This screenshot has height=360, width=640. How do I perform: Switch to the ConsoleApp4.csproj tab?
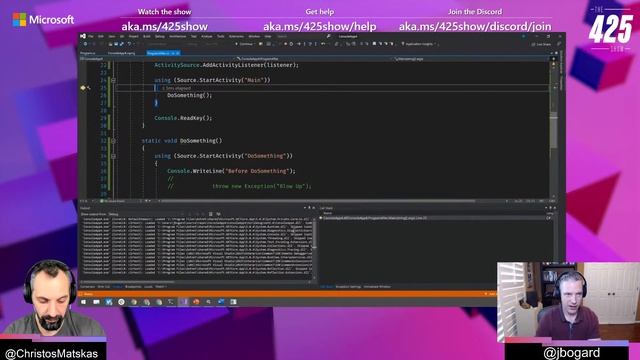(x=121, y=53)
